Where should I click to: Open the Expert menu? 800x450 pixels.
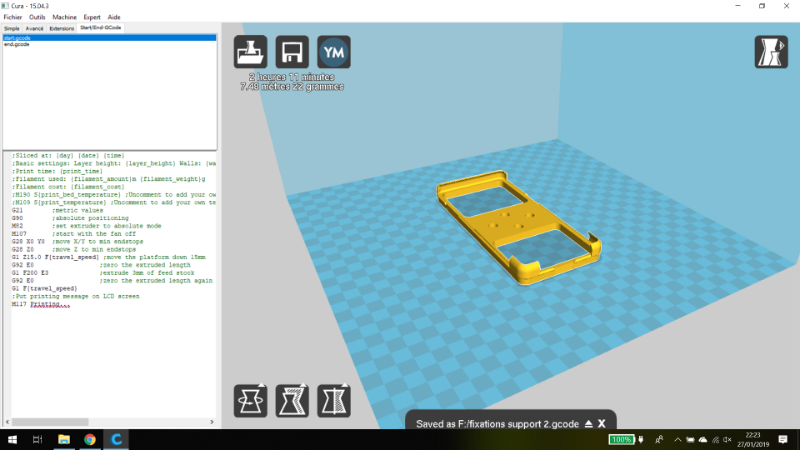[91, 17]
